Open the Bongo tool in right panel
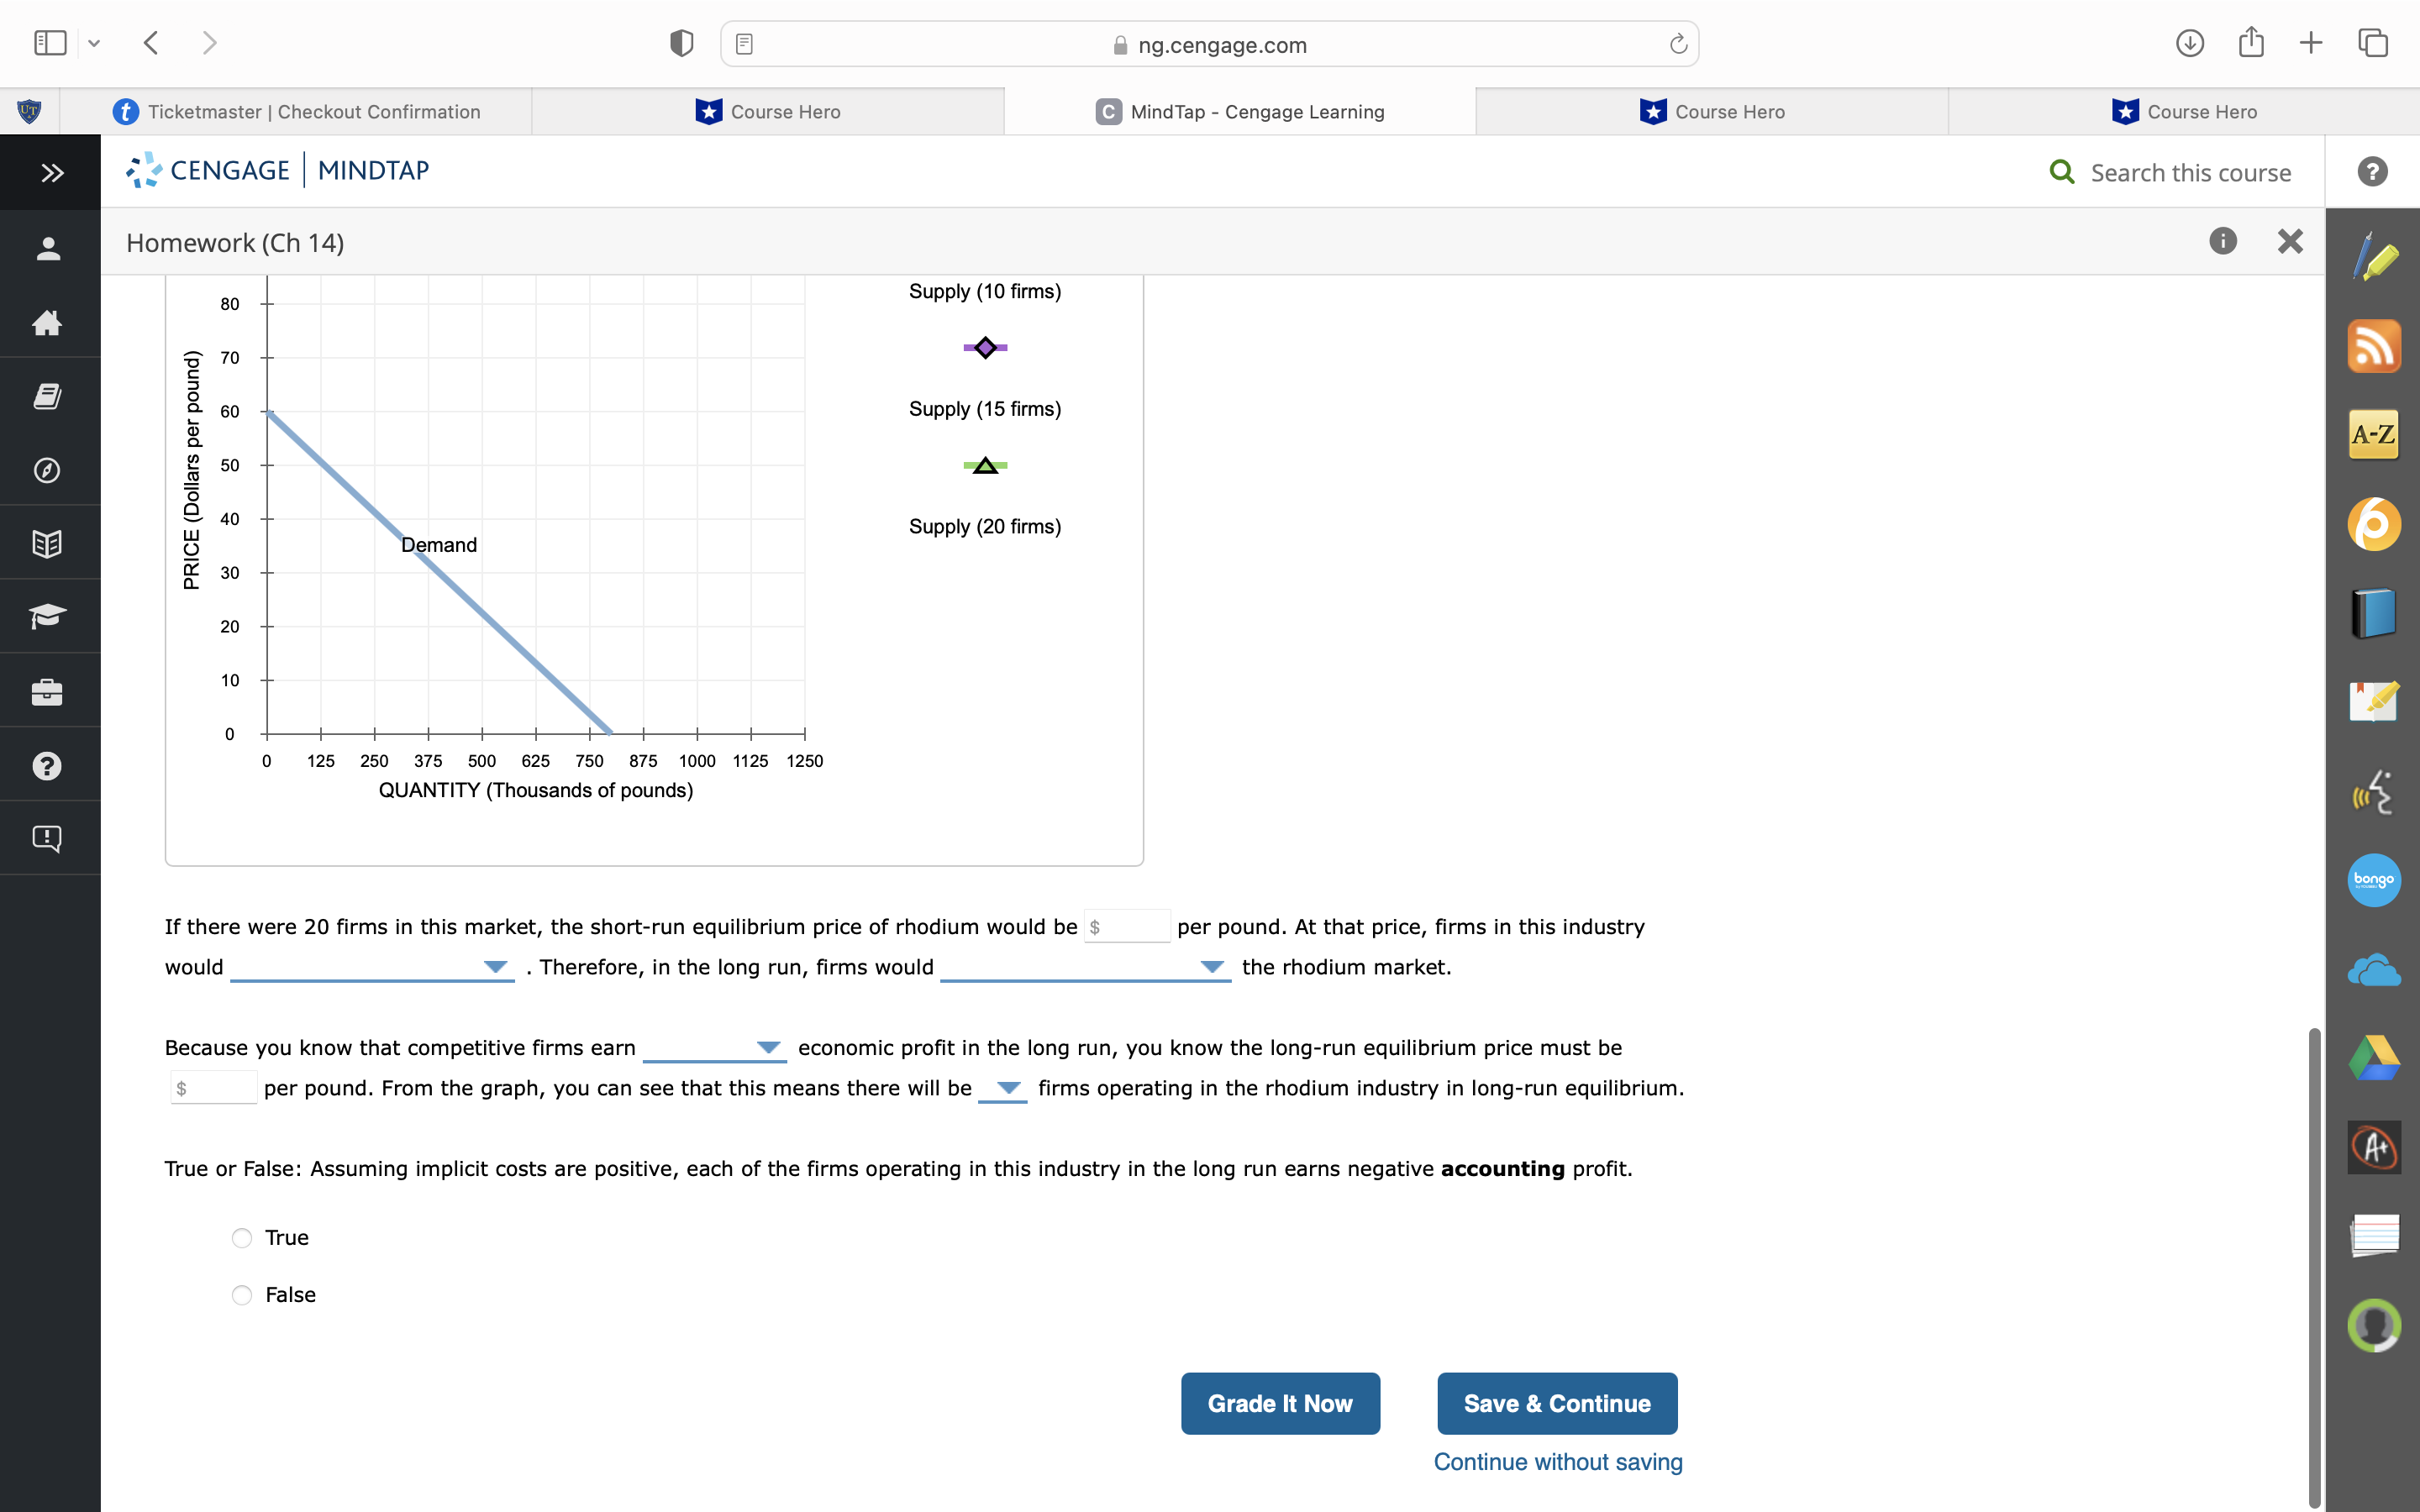 (2375, 880)
